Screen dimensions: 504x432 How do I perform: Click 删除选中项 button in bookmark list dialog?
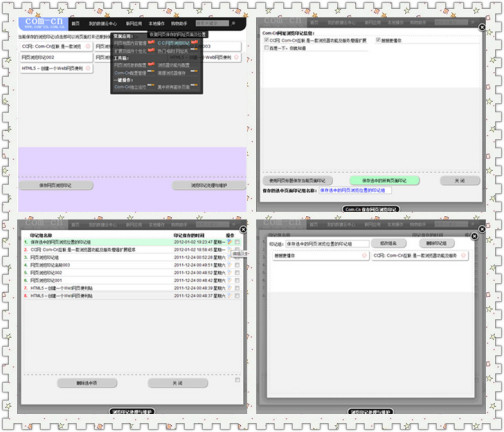[87, 383]
